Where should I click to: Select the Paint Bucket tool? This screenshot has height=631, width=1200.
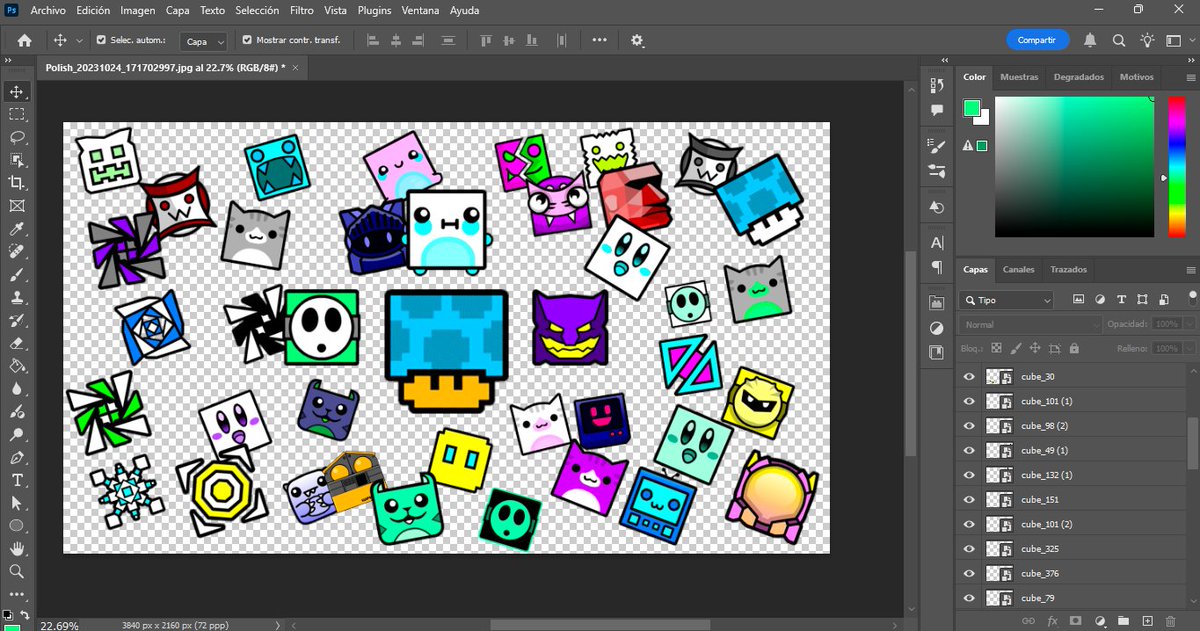tap(16, 366)
